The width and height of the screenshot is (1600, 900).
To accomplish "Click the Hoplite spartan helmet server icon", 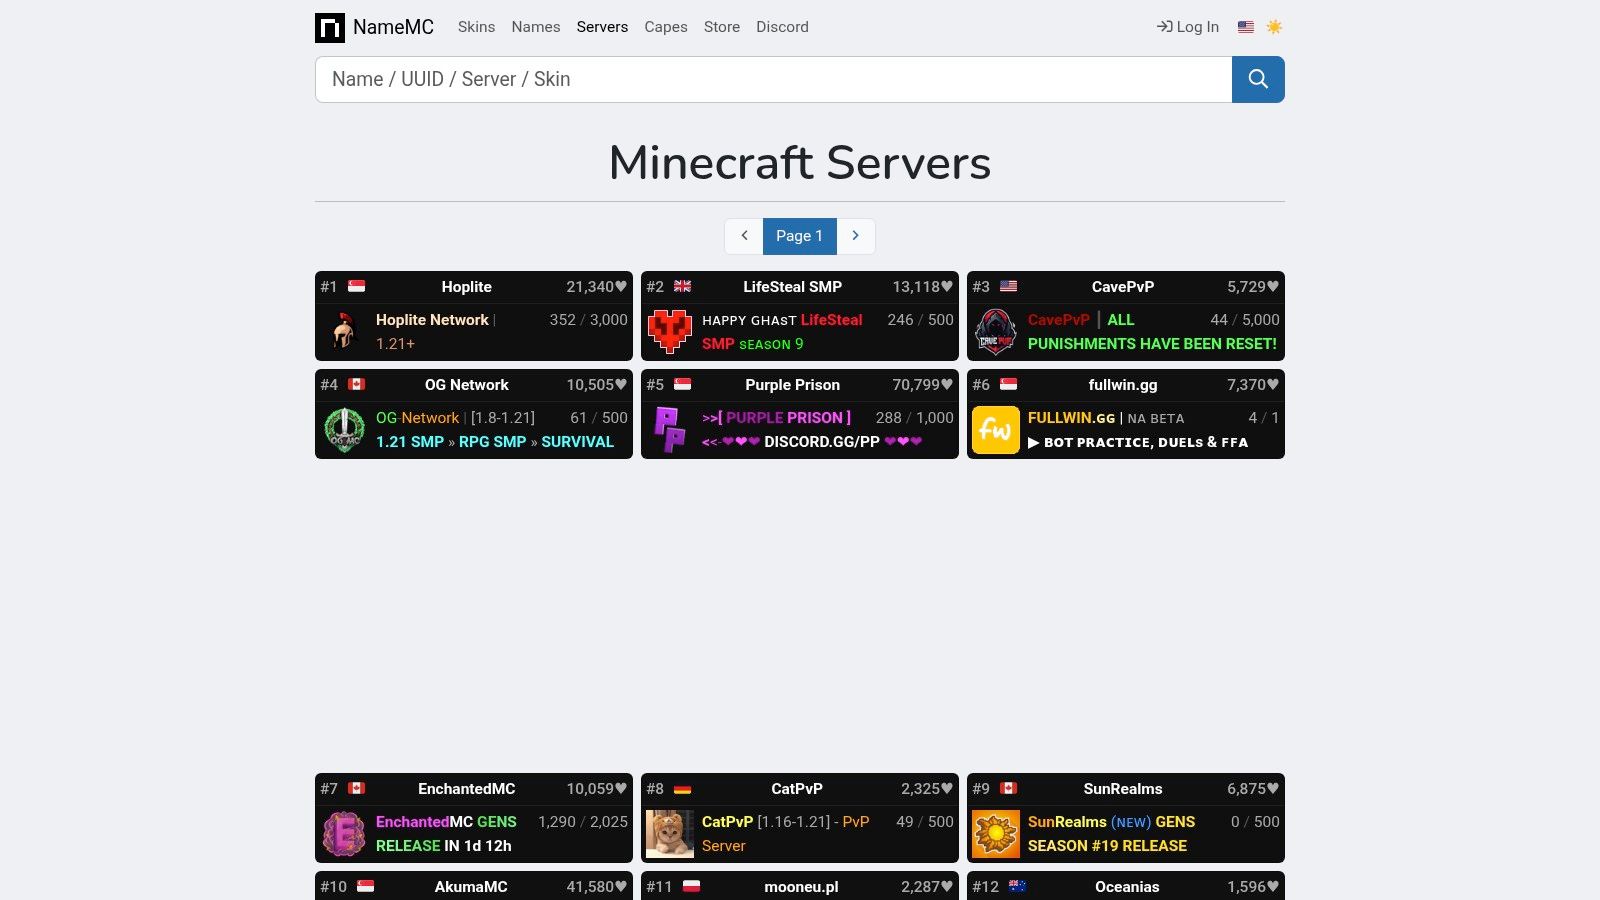I will (344, 331).
